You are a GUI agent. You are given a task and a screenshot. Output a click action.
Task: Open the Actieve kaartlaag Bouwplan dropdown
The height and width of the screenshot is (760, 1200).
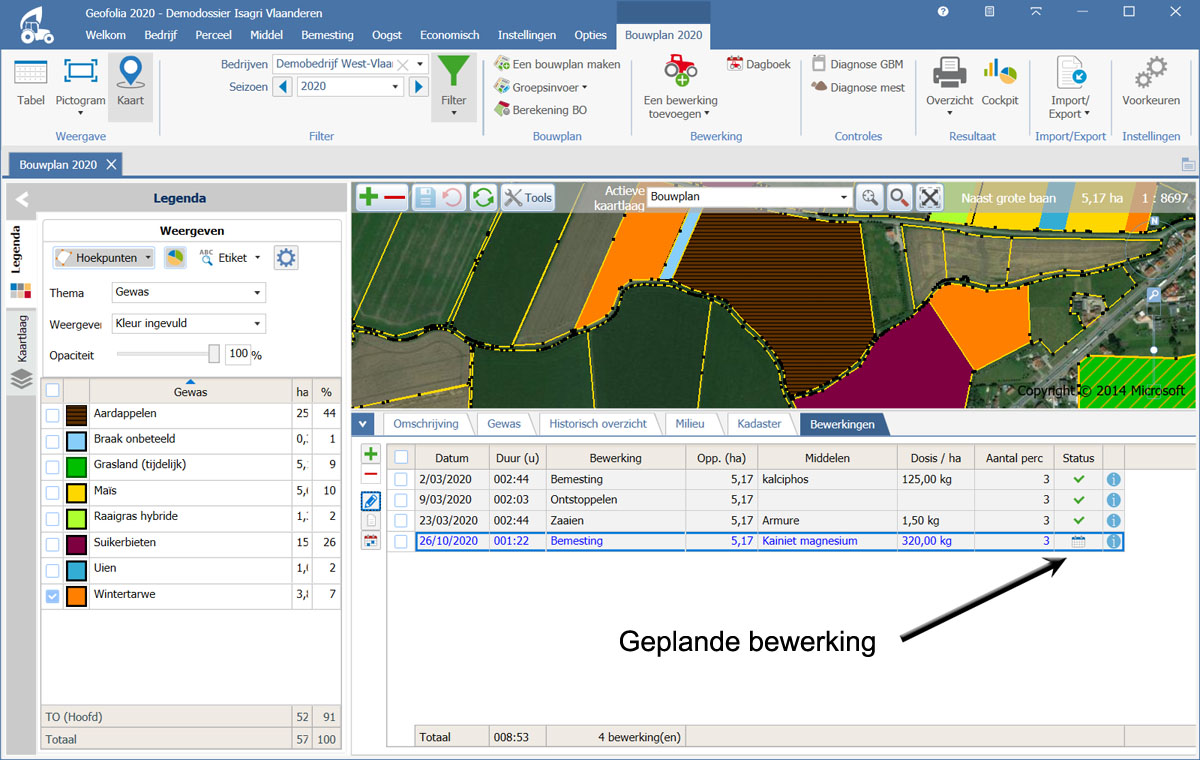[845, 198]
